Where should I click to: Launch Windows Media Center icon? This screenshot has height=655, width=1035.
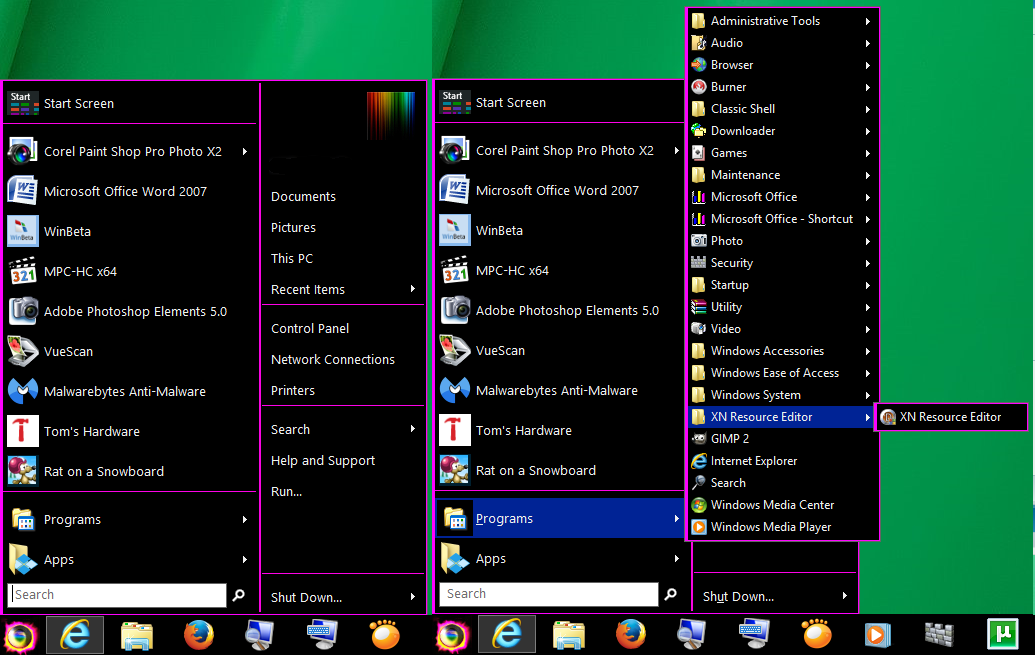[x=698, y=504]
